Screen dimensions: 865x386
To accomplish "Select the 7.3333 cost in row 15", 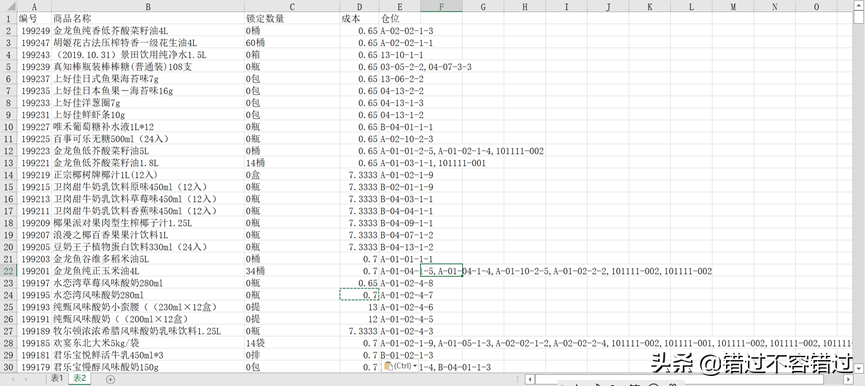I will click(359, 187).
